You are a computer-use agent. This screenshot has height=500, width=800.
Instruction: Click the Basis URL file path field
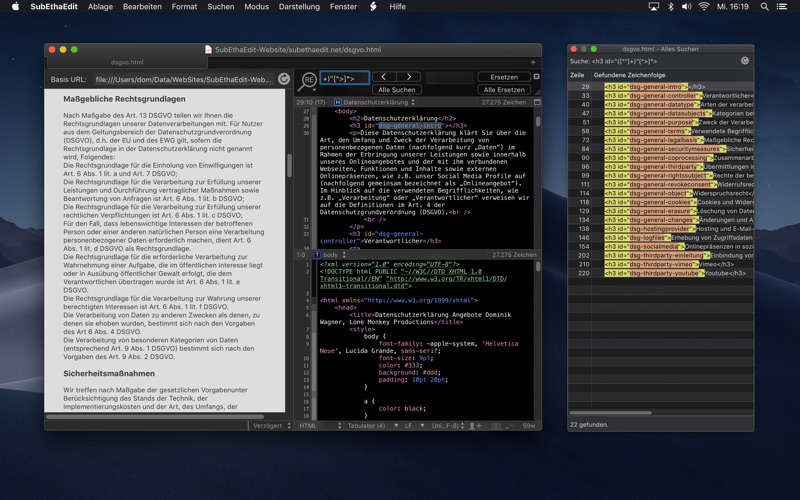pyautogui.click(x=184, y=80)
